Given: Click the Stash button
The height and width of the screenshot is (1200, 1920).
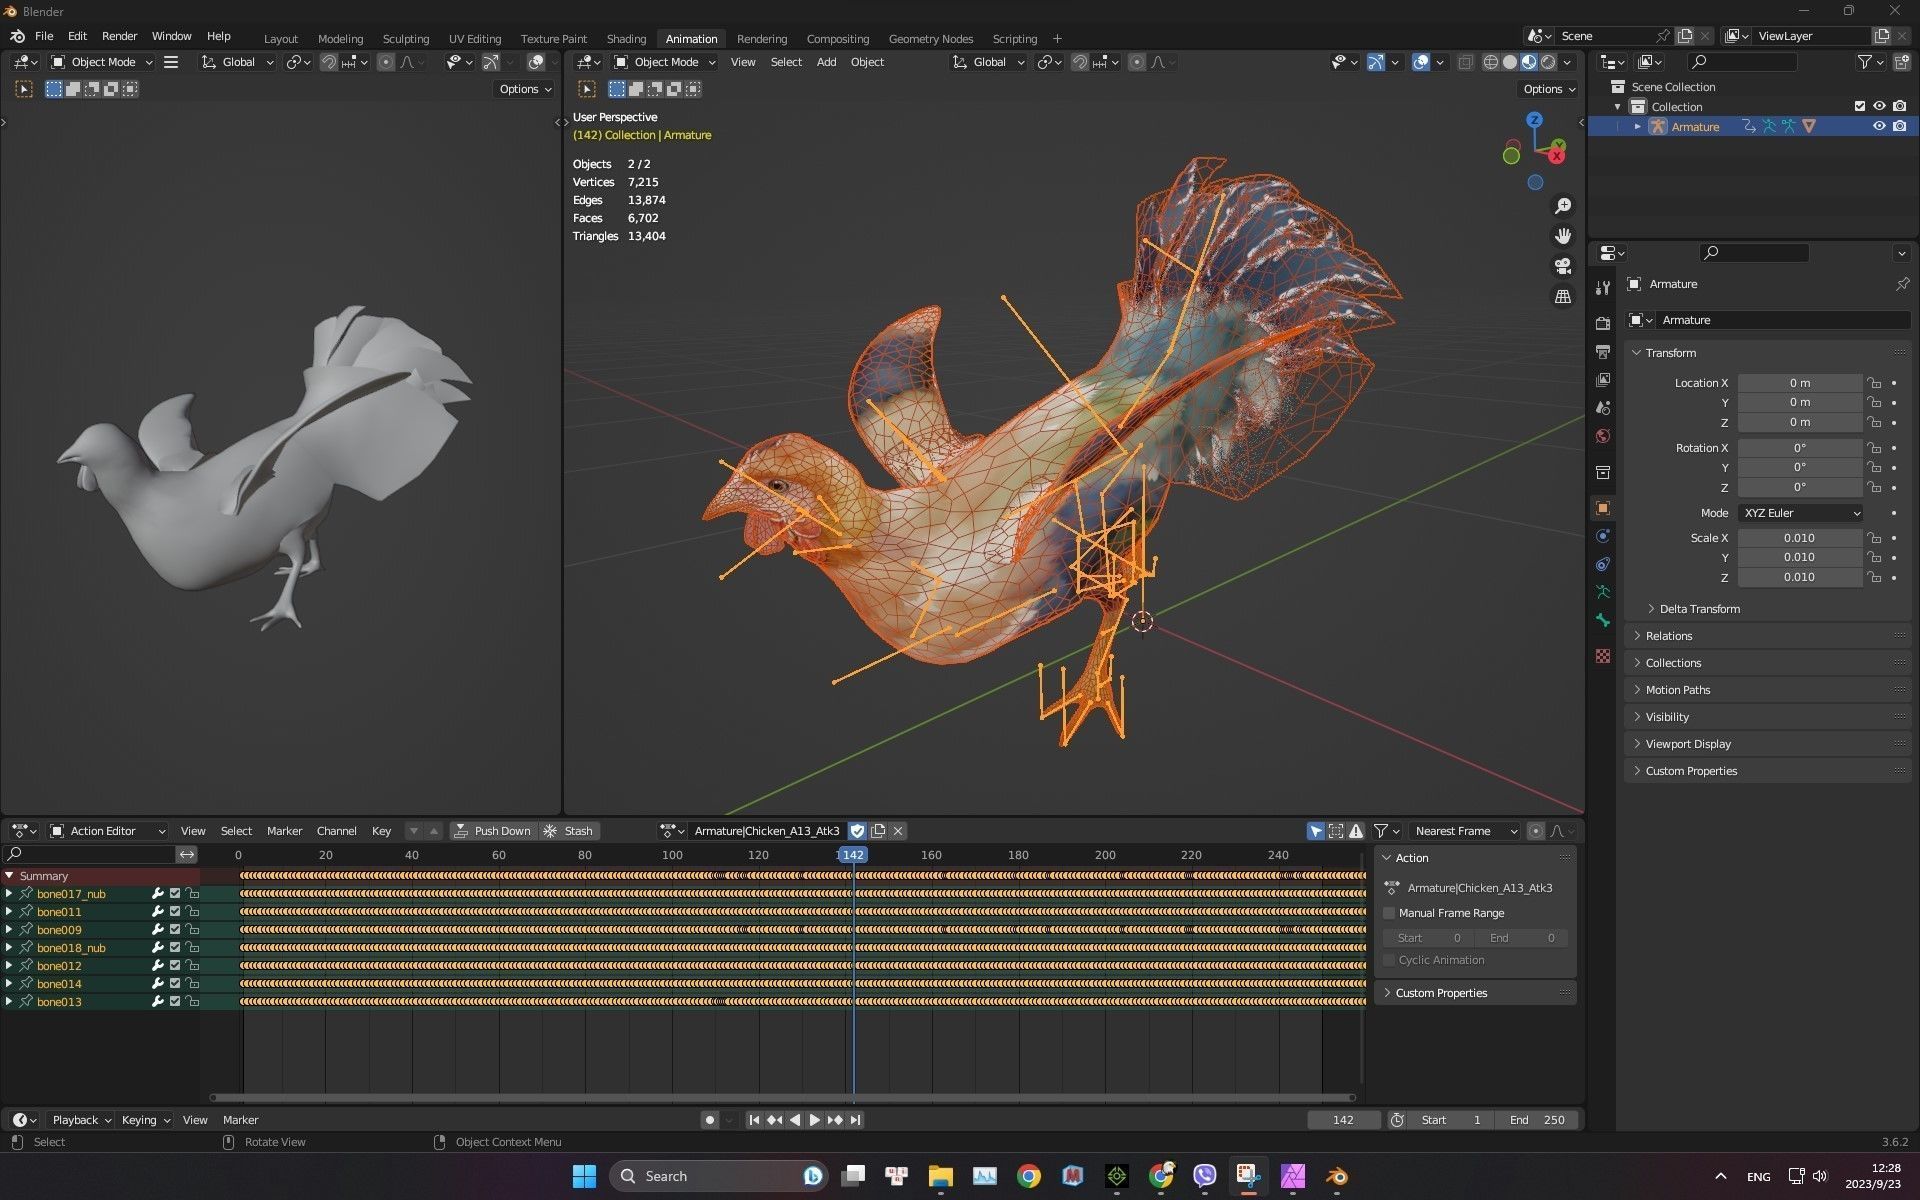Looking at the screenshot, I should tap(569, 831).
